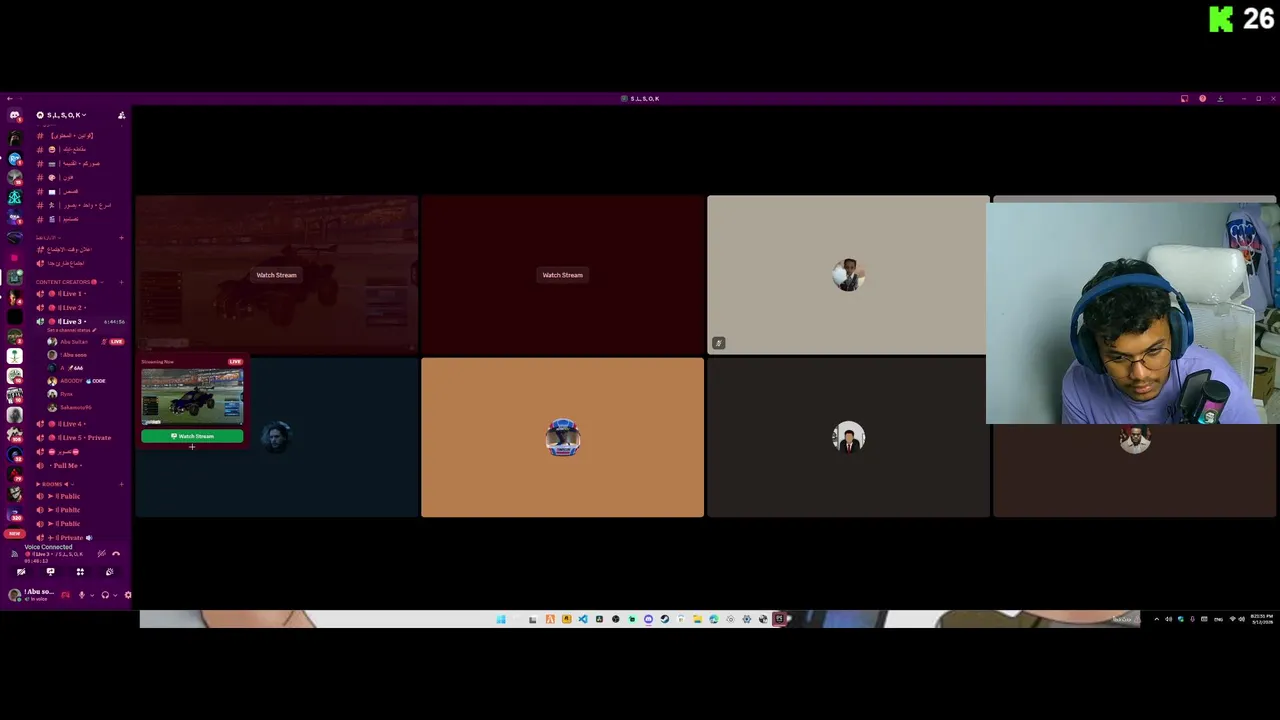Add a channel to CONTENT CREATORS category
The image size is (1280, 720).
pos(122,282)
